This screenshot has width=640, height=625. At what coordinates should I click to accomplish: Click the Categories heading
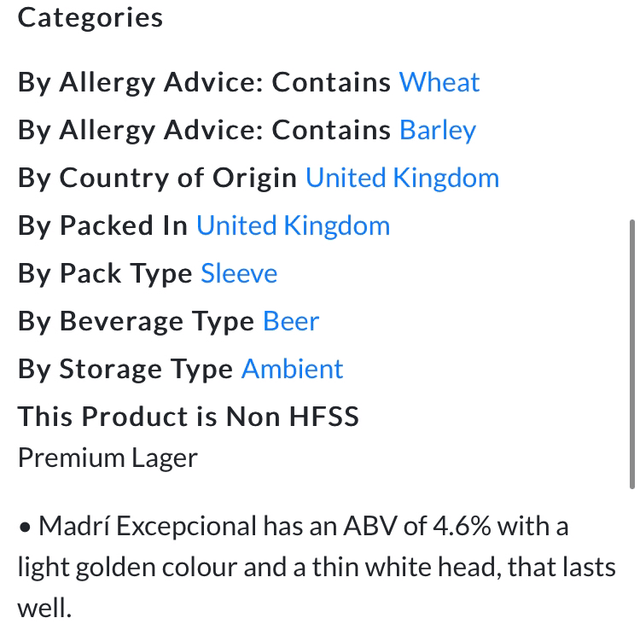pyautogui.click(x=90, y=18)
